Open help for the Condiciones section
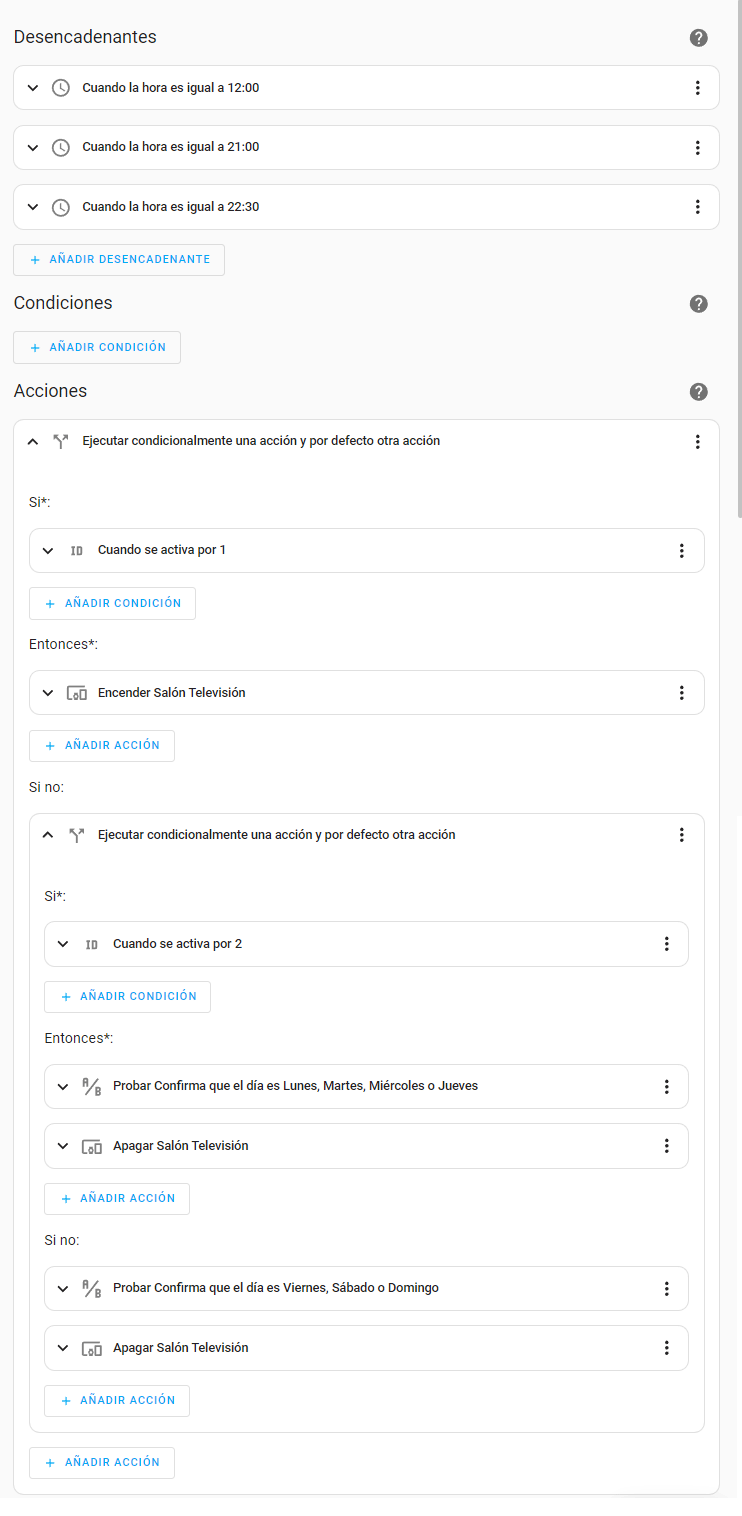This screenshot has width=742, height=1516. 698,304
